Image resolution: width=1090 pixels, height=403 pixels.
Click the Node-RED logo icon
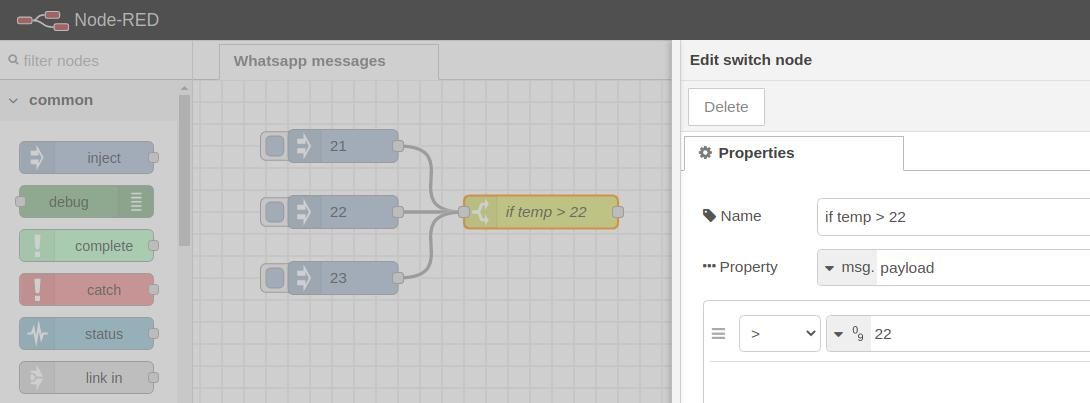point(42,20)
